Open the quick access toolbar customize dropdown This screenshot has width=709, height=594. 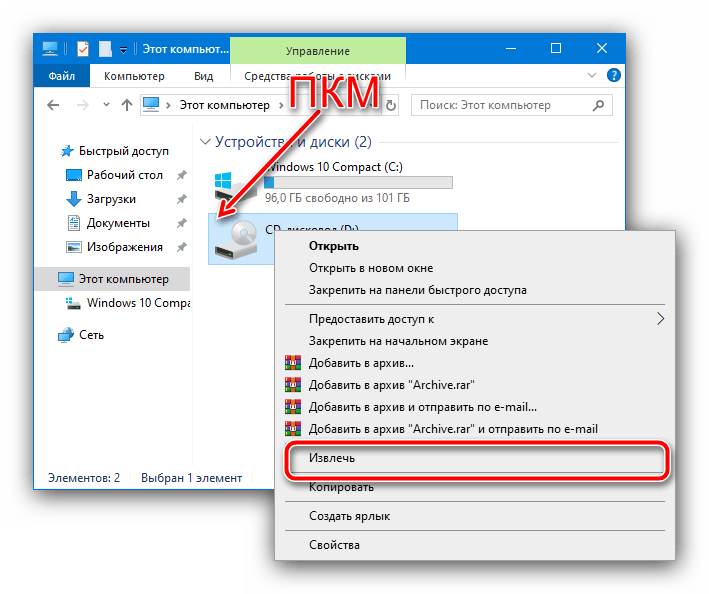point(123,50)
